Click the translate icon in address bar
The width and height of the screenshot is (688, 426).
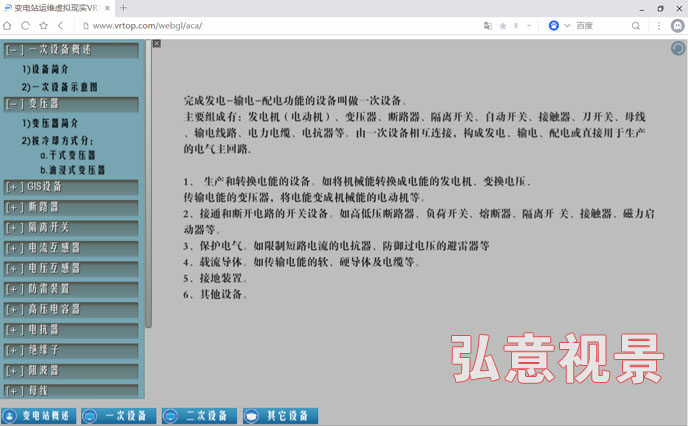[x=487, y=26]
